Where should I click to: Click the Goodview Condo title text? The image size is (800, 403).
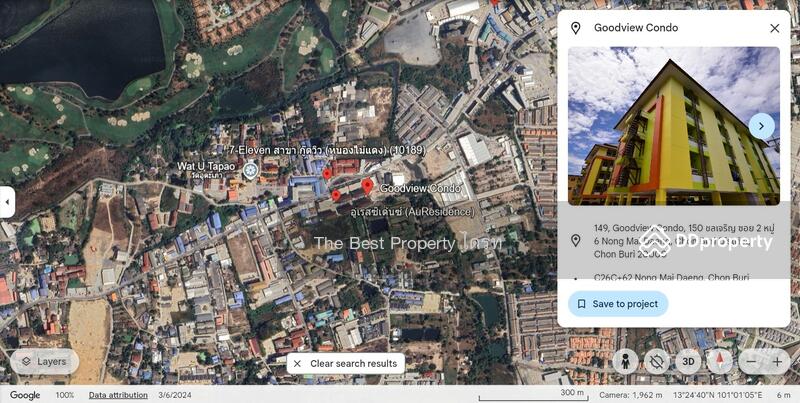pos(636,28)
